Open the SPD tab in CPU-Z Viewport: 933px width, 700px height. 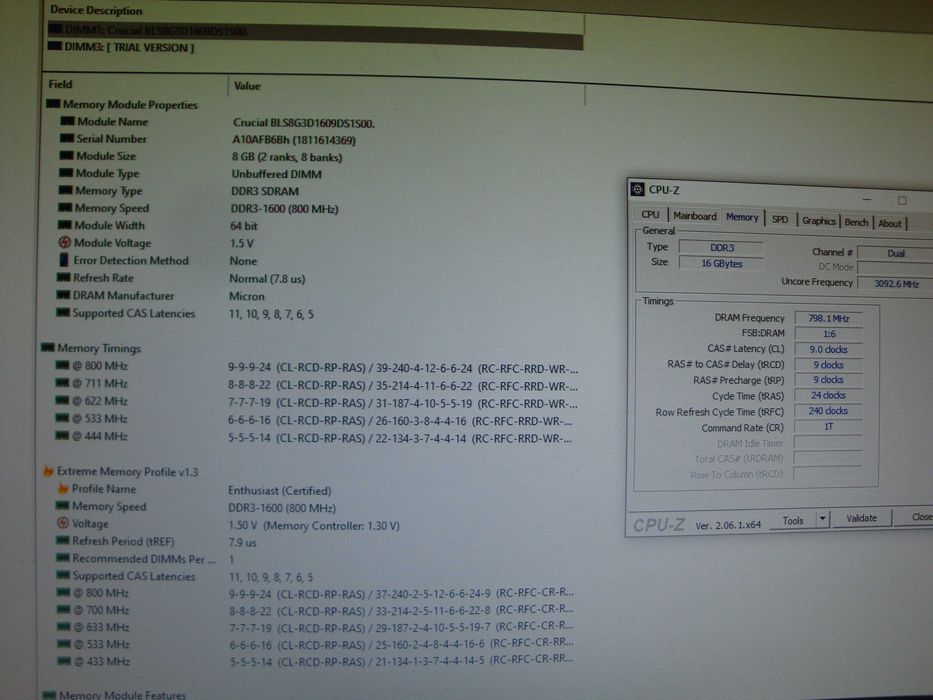tap(780, 219)
